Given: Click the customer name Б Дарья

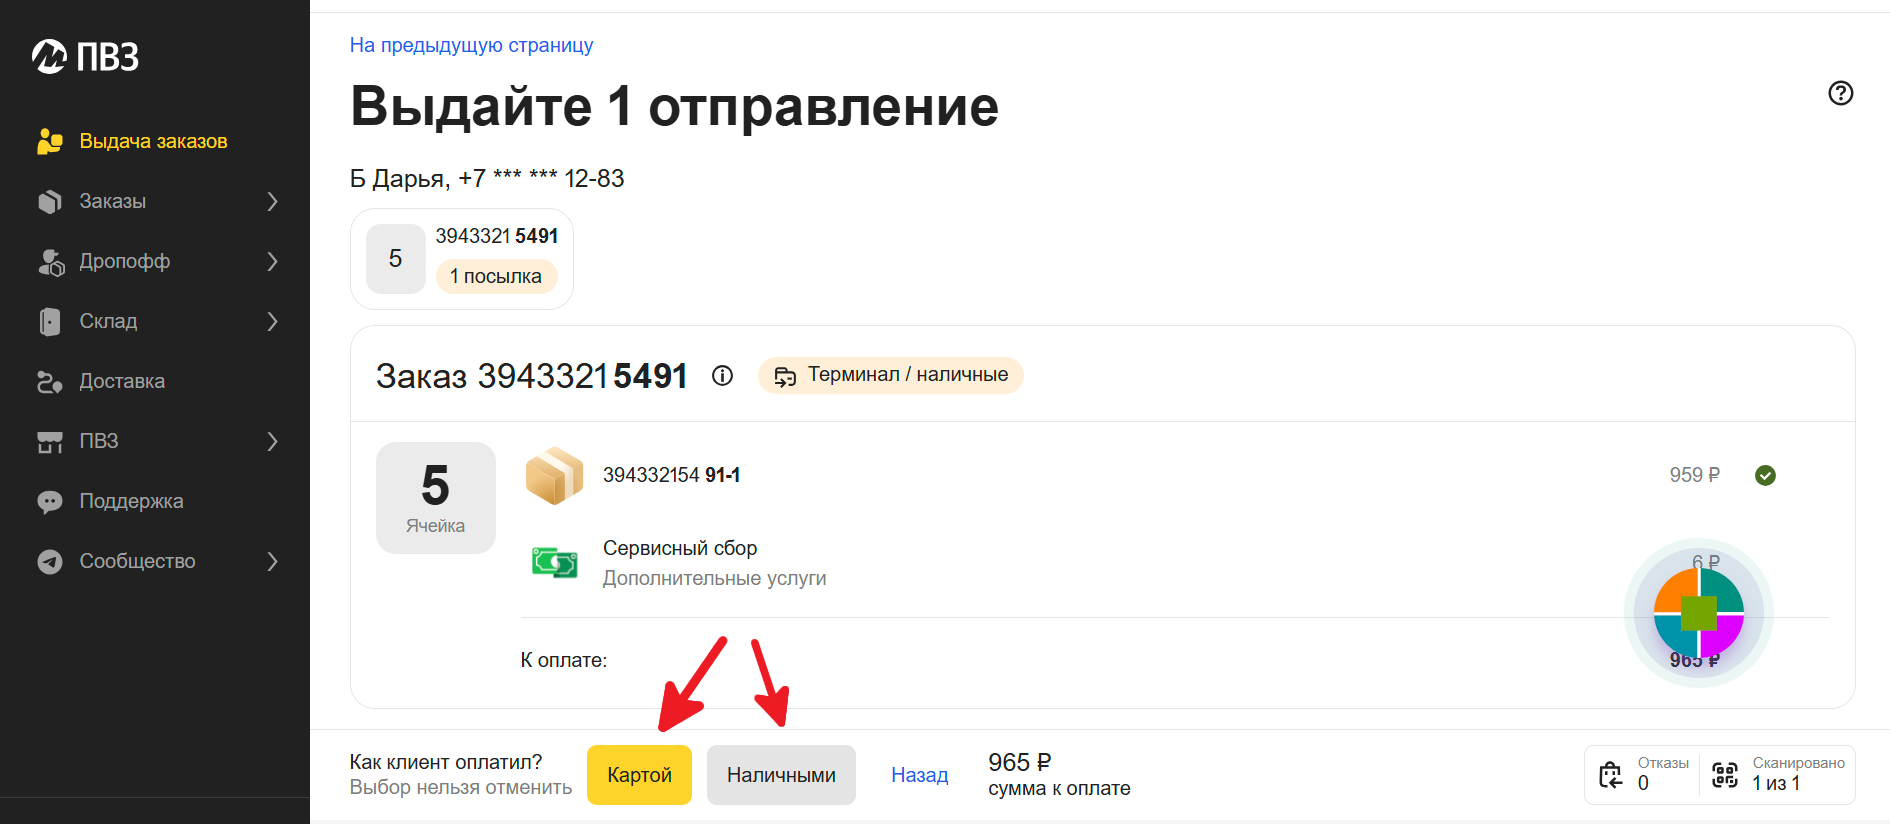Looking at the screenshot, I should coord(397,179).
